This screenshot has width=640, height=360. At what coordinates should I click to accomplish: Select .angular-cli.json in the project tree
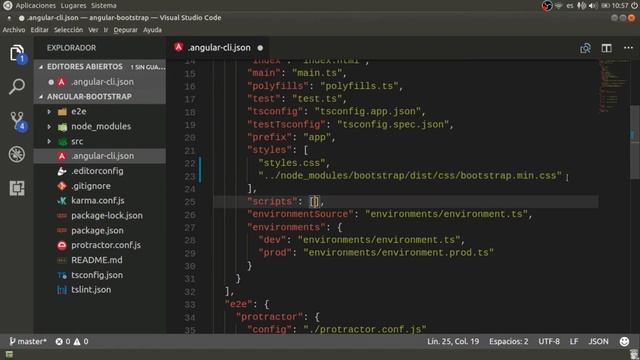click(100, 156)
